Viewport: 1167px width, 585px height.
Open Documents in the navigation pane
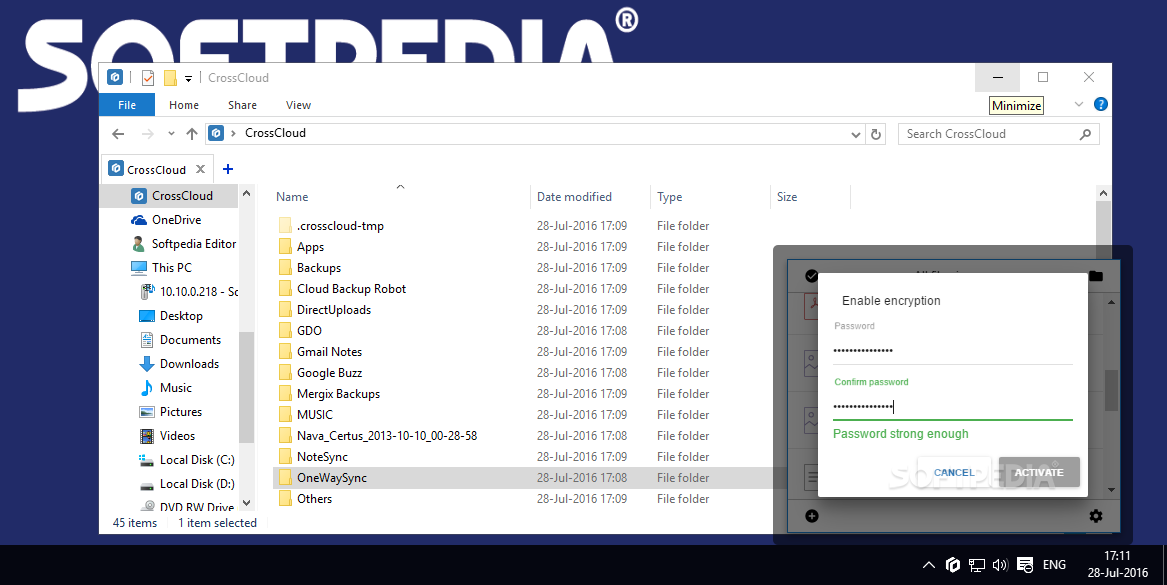tap(190, 339)
